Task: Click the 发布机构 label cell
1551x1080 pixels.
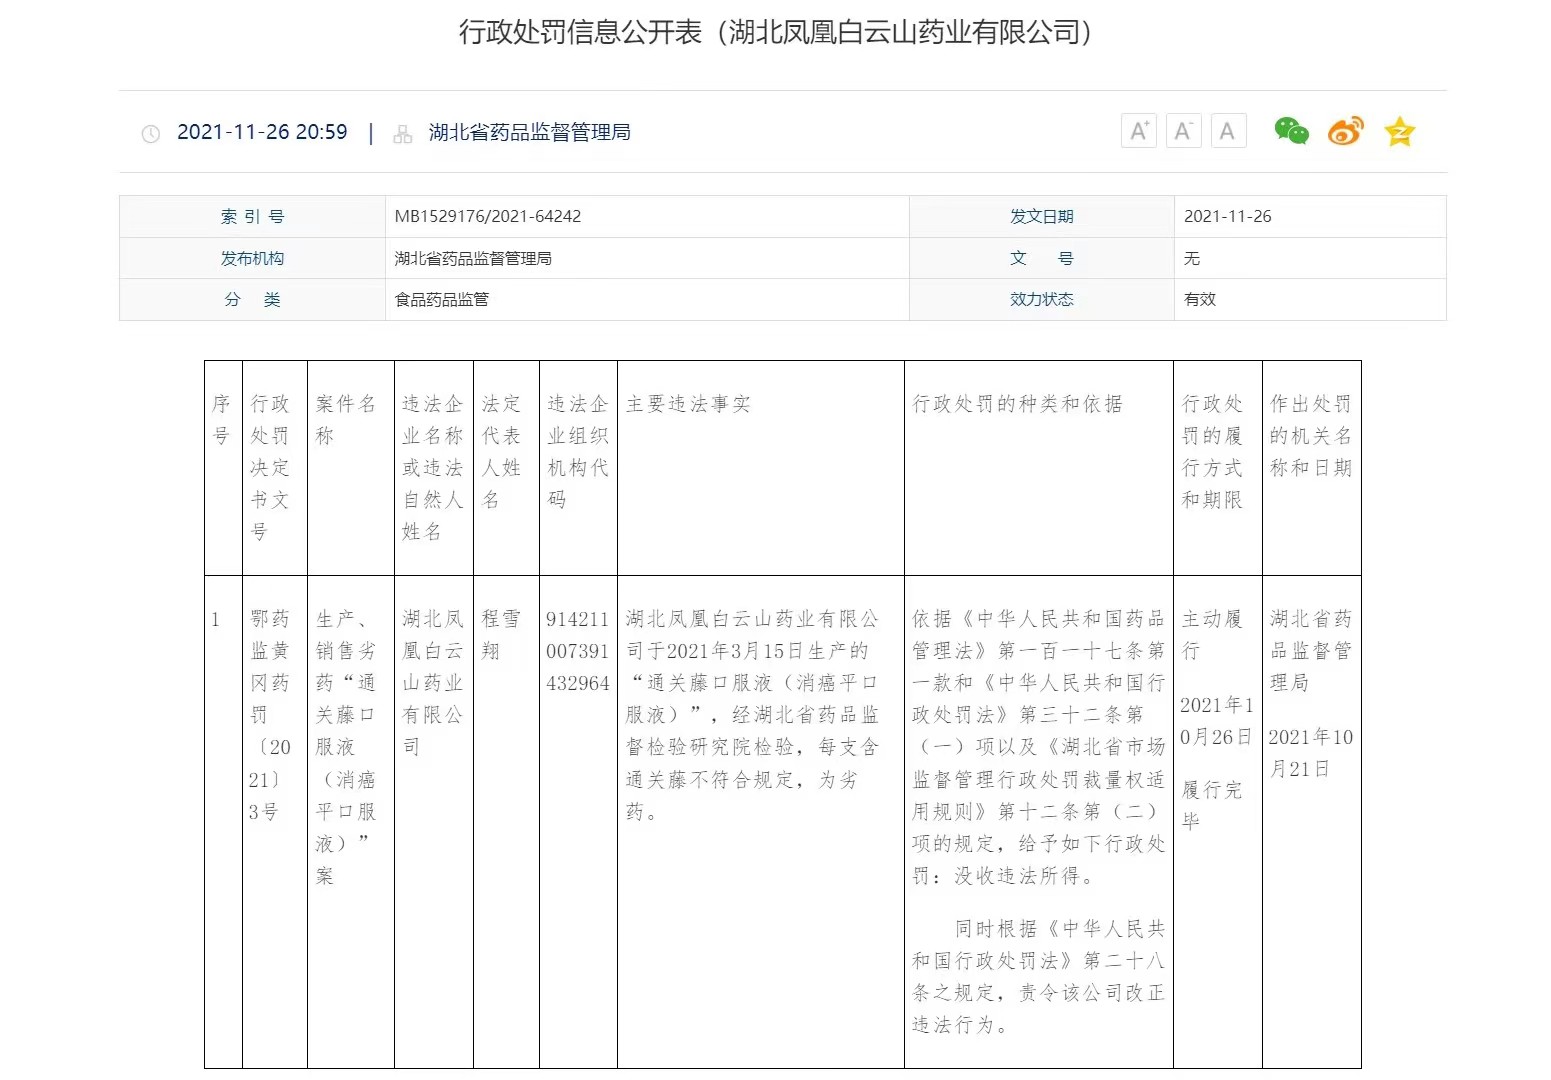Action: [252, 258]
